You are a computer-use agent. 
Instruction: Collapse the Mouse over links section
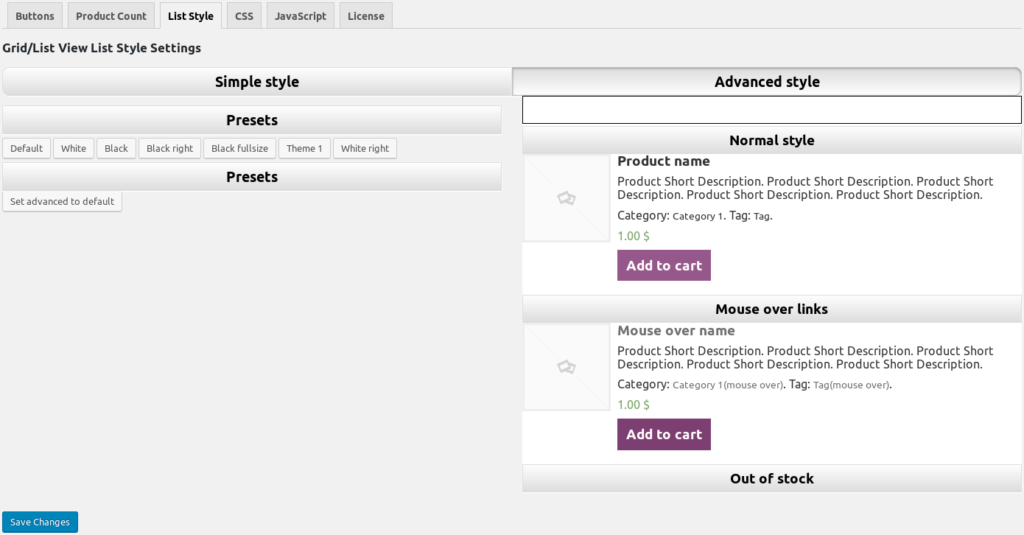pos(771,309)
